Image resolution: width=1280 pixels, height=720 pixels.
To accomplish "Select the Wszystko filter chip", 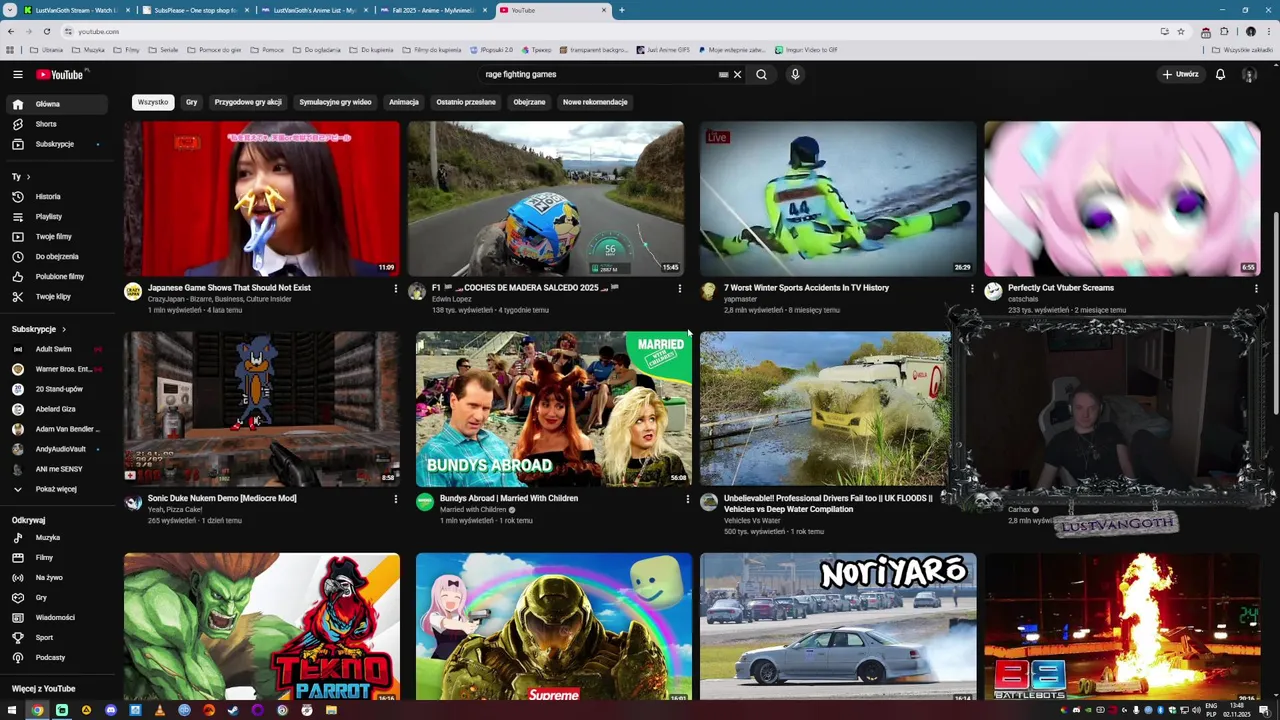I will pos(153,102).
